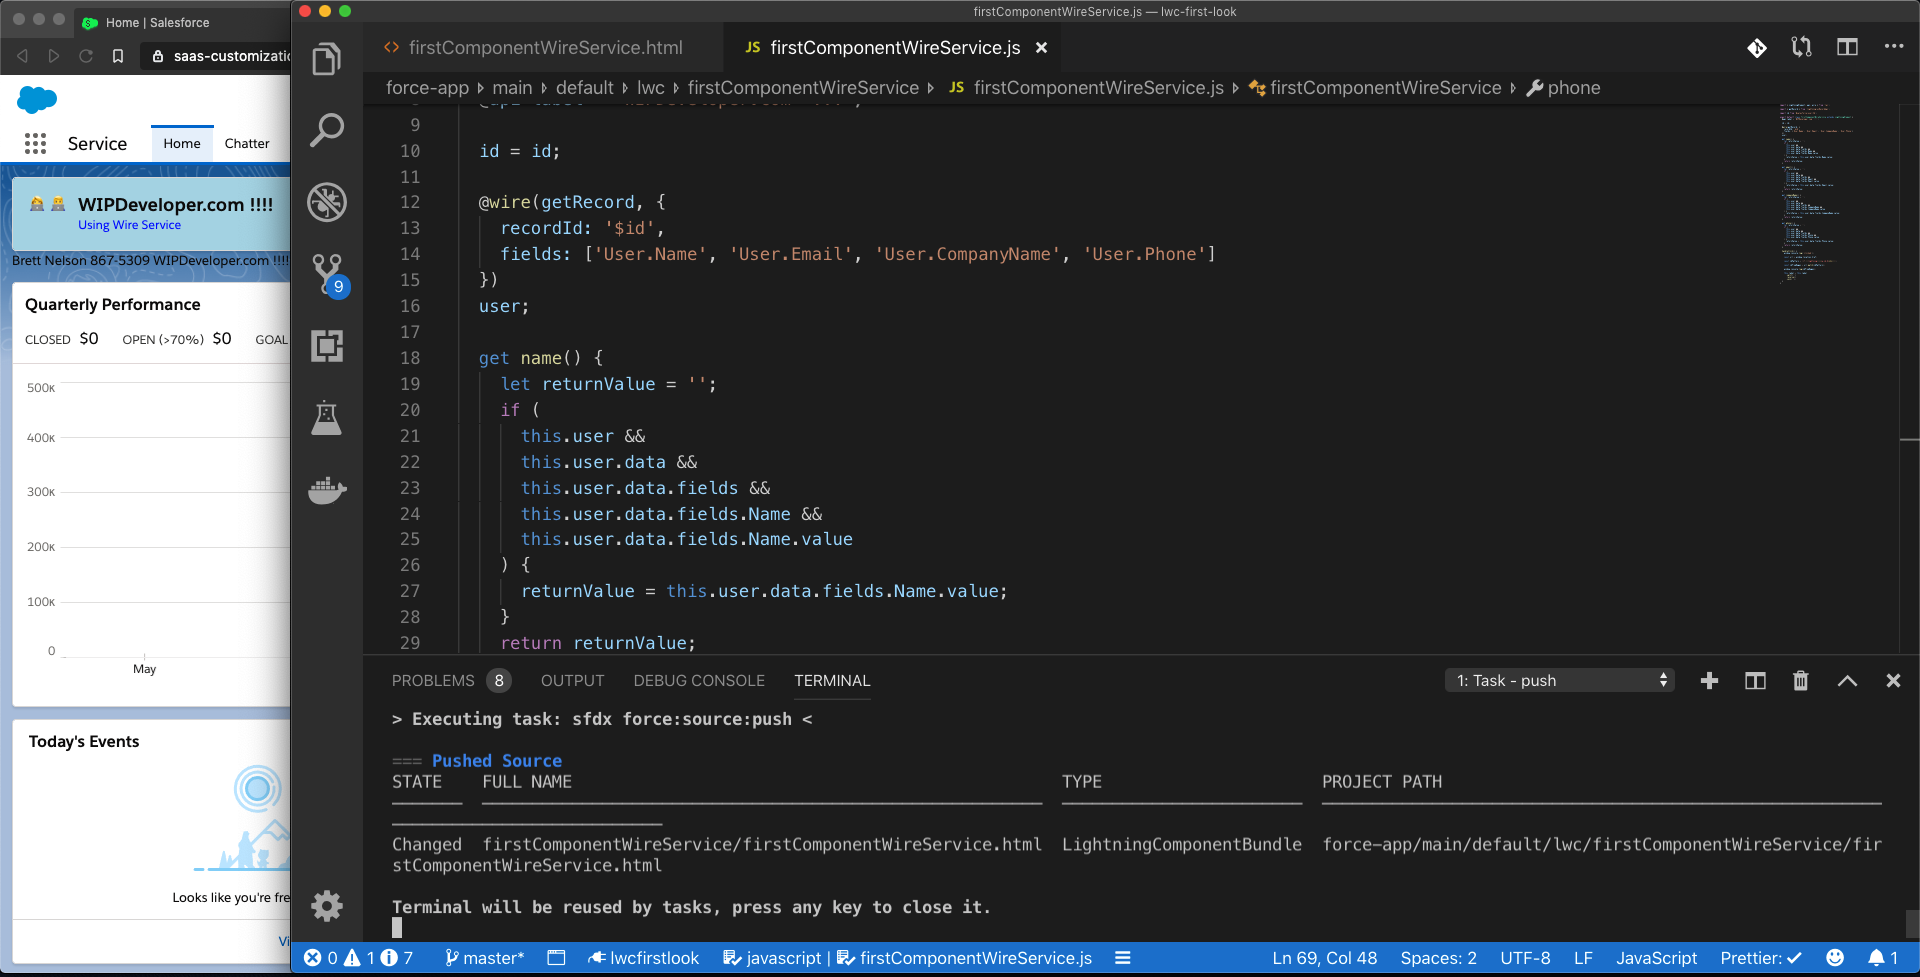The width and height of the screenshot is (1920, 977).
Task: Create a new terminal with the plus icon
Action: tap(1709, 681)
